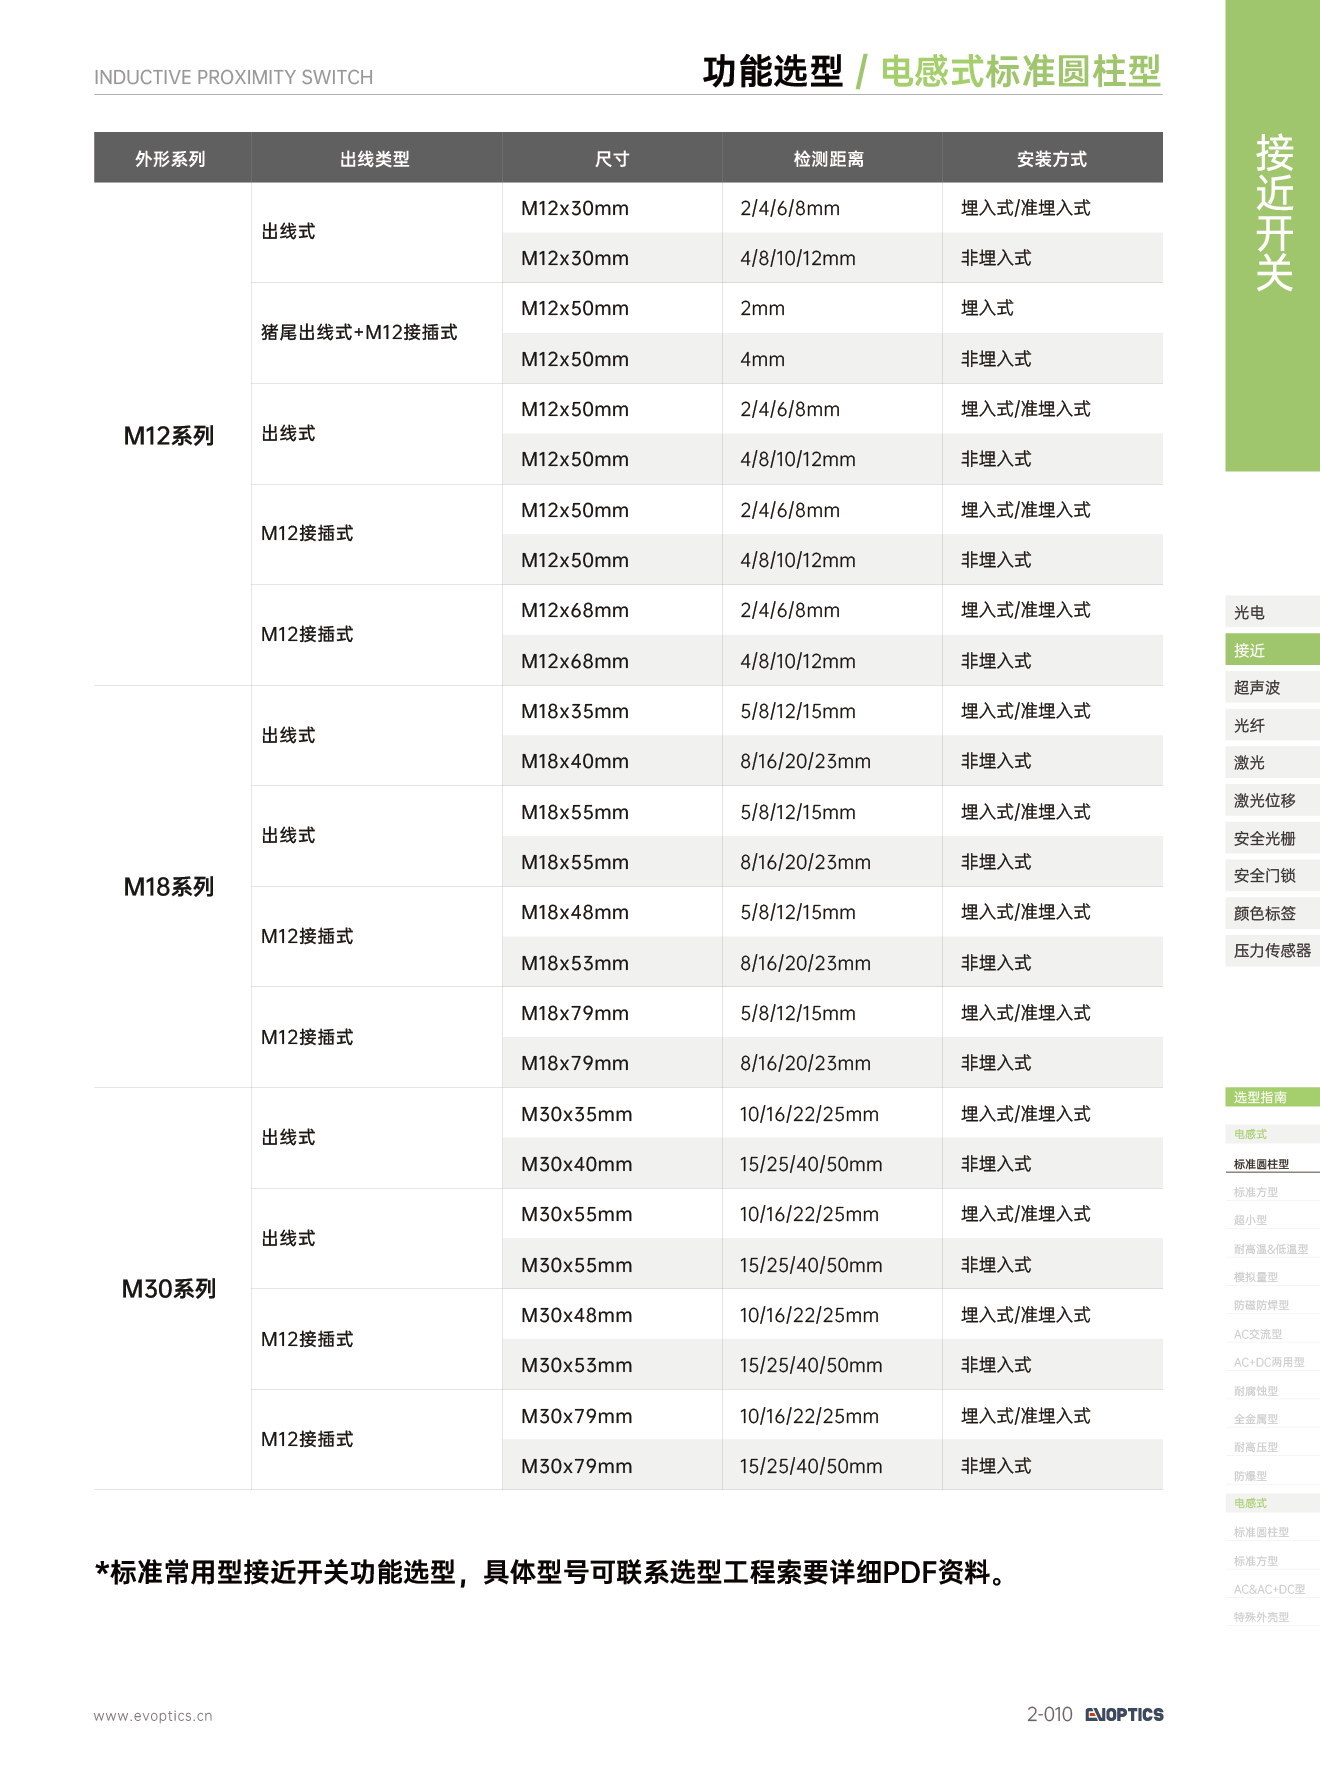Image resolution: width=1320 pixels, height=1792 pixels.
Task: Click the INDUCTIVE PROXIMITY SWITCH header text
Action: pyautogui.click(x=233, y=77)
